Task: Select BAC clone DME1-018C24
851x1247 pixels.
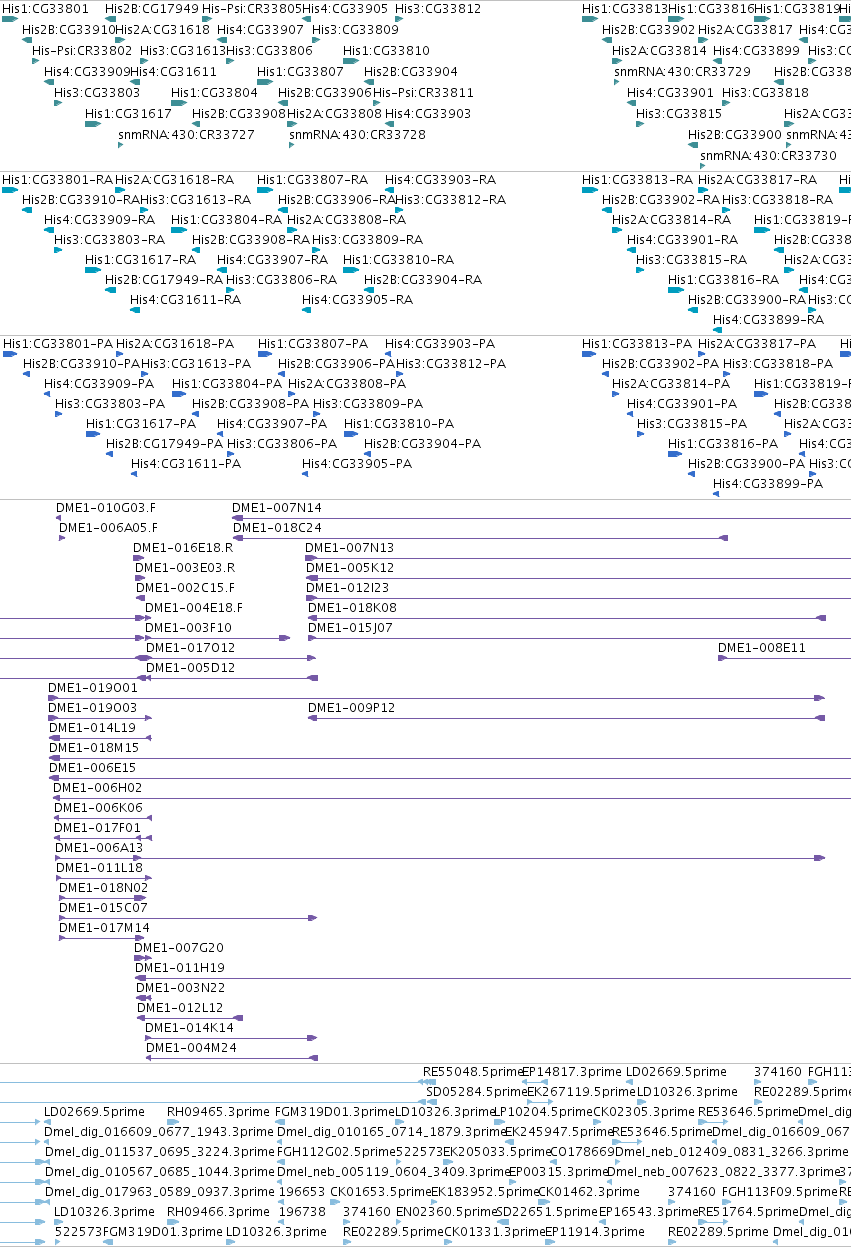Action: pos(277,528)
